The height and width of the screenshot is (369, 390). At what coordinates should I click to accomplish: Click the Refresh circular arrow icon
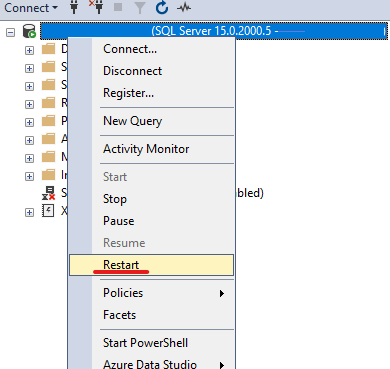point(162,8)
